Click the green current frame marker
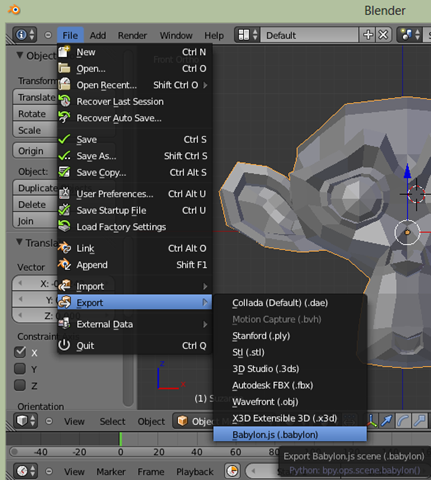This screenshot has height=480, width=431. 120,439
